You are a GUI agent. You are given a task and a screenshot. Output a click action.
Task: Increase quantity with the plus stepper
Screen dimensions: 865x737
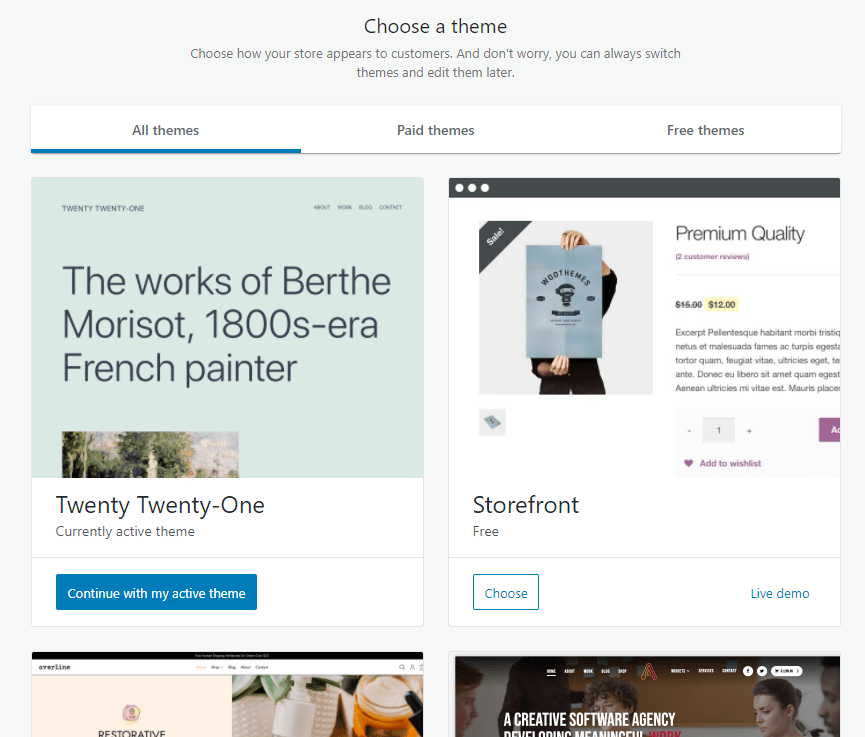(749, 430)
